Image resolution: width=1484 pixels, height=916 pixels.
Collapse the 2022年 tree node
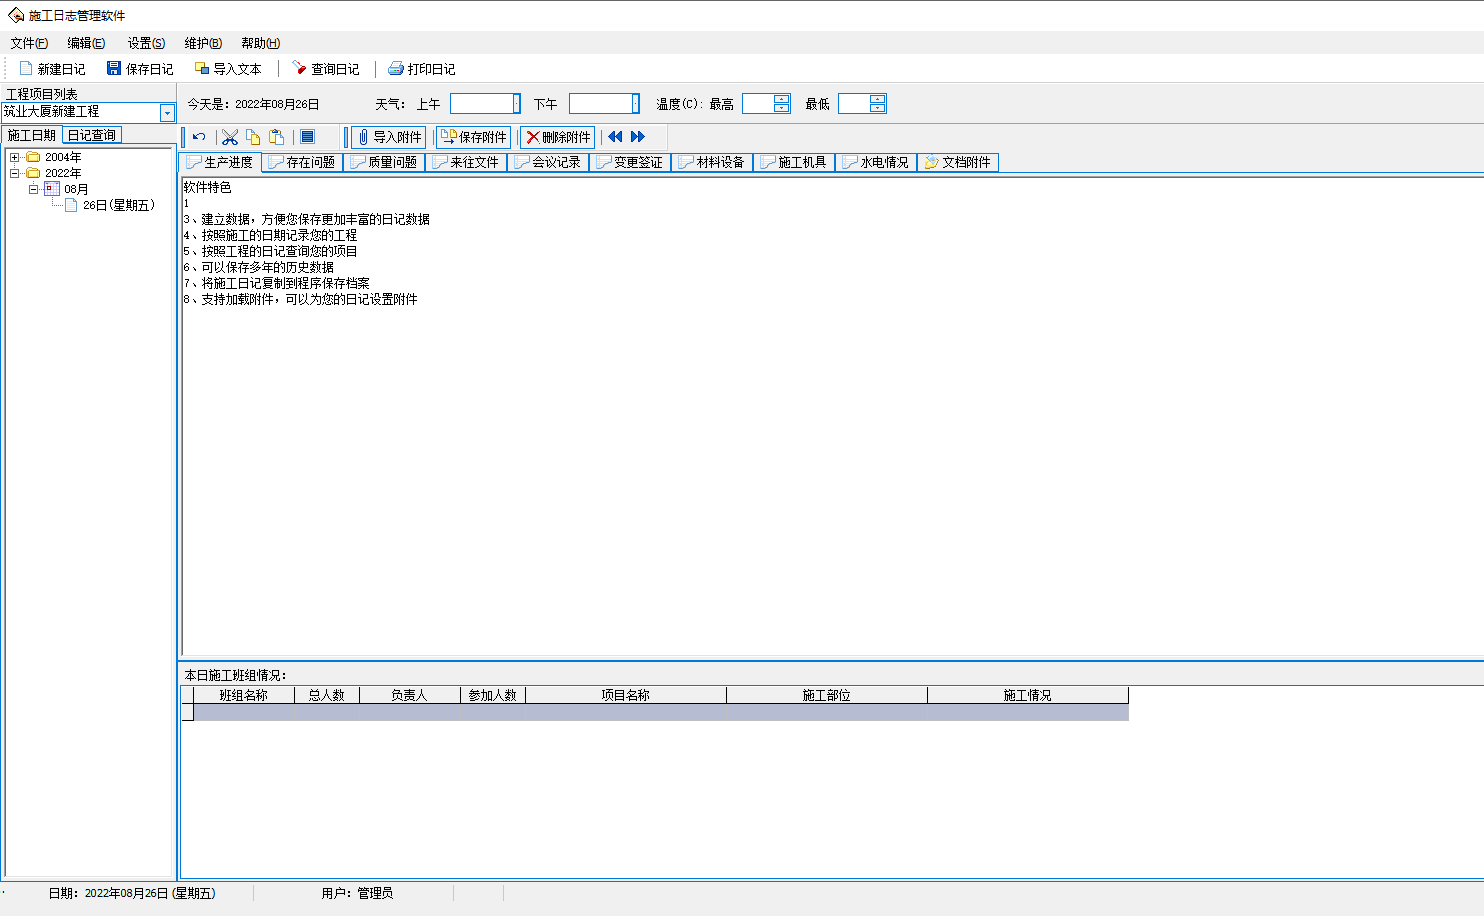pyautogui.click(x=14, y=173)
